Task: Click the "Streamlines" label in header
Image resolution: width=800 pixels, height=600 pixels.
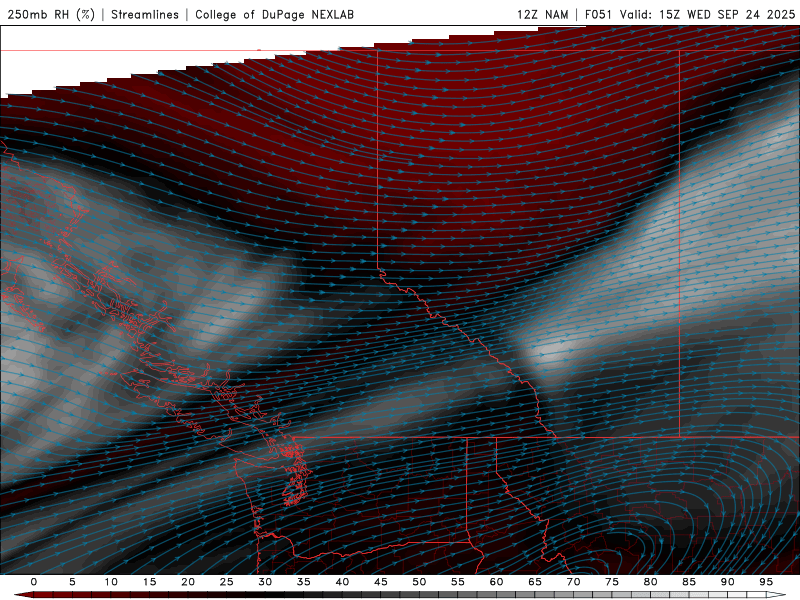Action: [145, 14]
